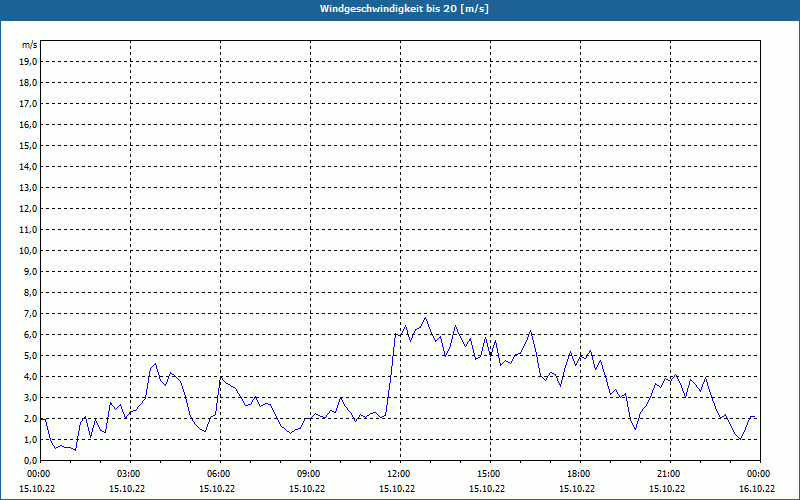
Task: Pick the '14,0' y-axis tick label
Action: pyautogui.click(x=27, y=166)
